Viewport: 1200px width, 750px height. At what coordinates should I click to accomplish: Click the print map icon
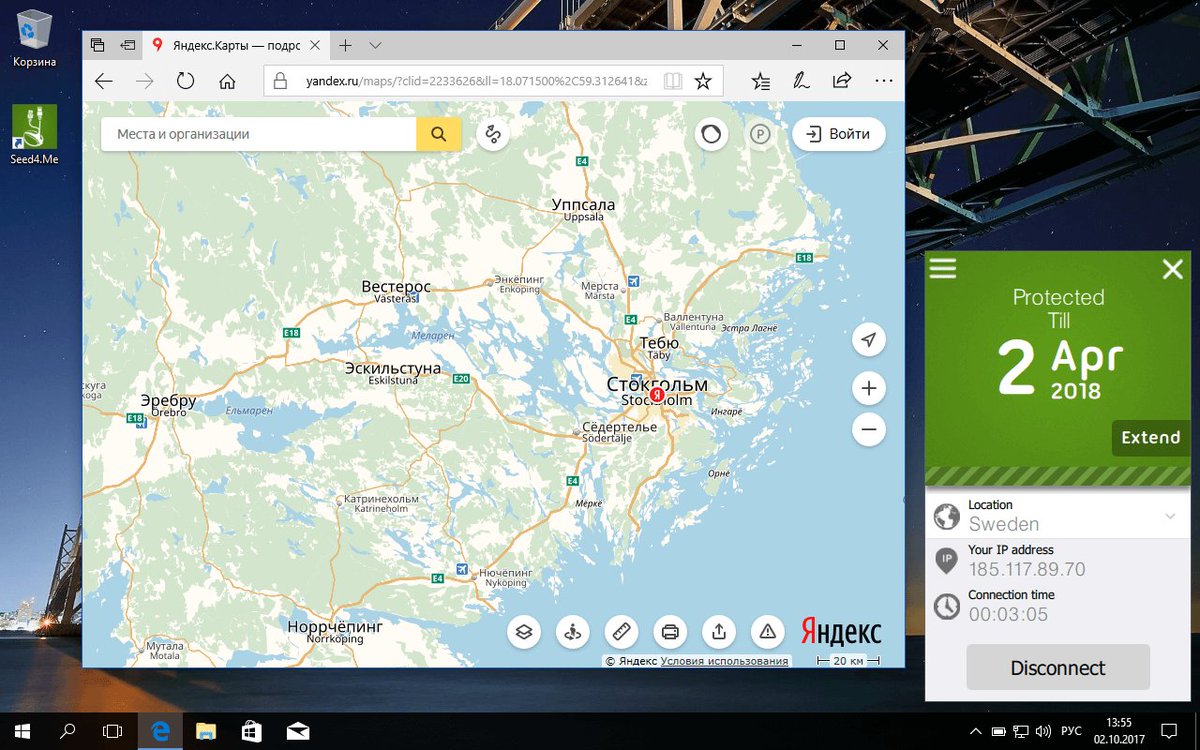click(x=670, y=632)
